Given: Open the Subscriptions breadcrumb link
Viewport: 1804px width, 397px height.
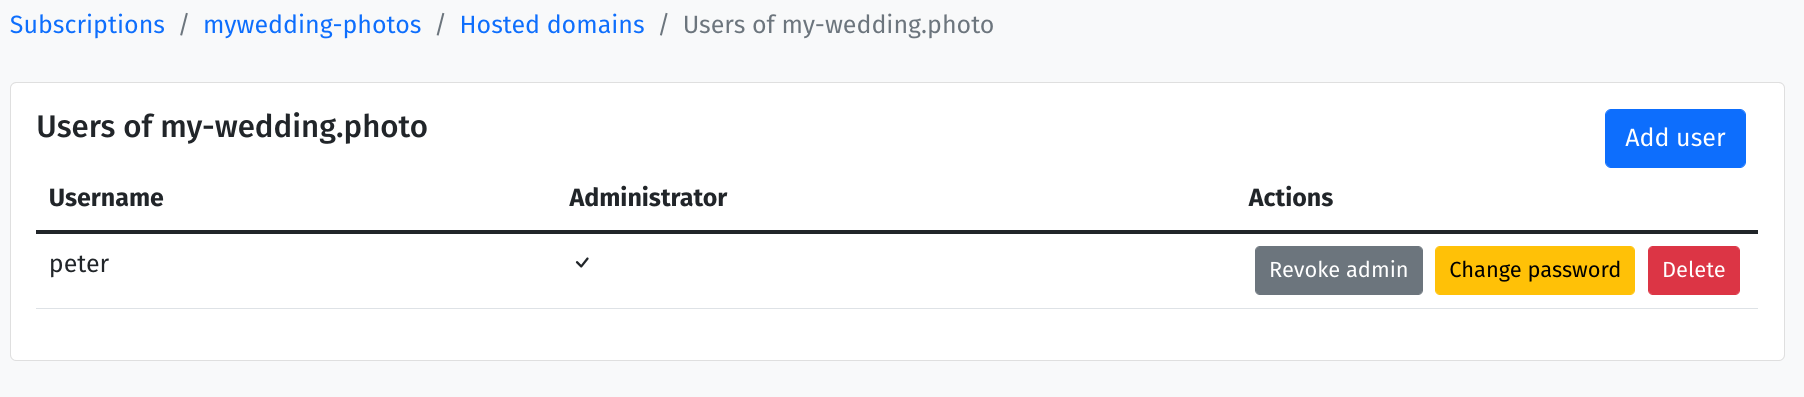Looking at the screenshot, I should tap(87, 25).
